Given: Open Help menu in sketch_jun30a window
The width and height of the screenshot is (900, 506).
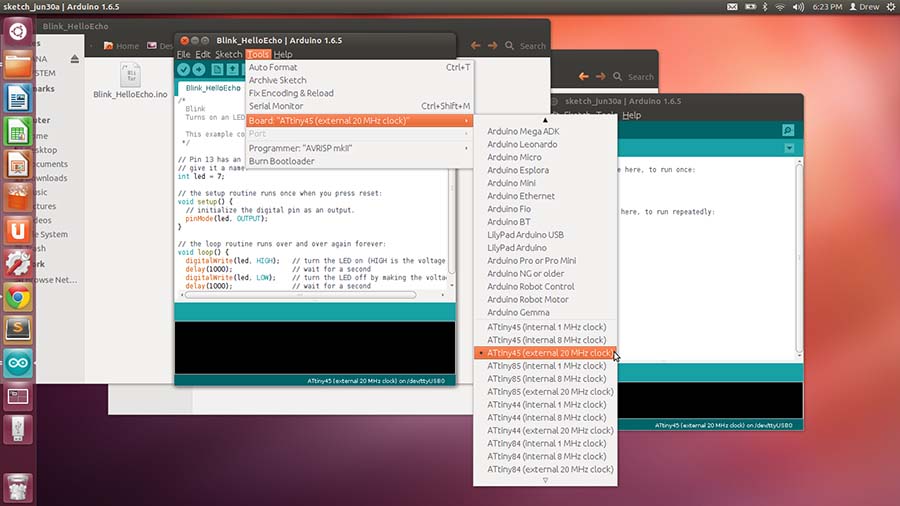Looking at the screenshot, I should tap(631, 115).
